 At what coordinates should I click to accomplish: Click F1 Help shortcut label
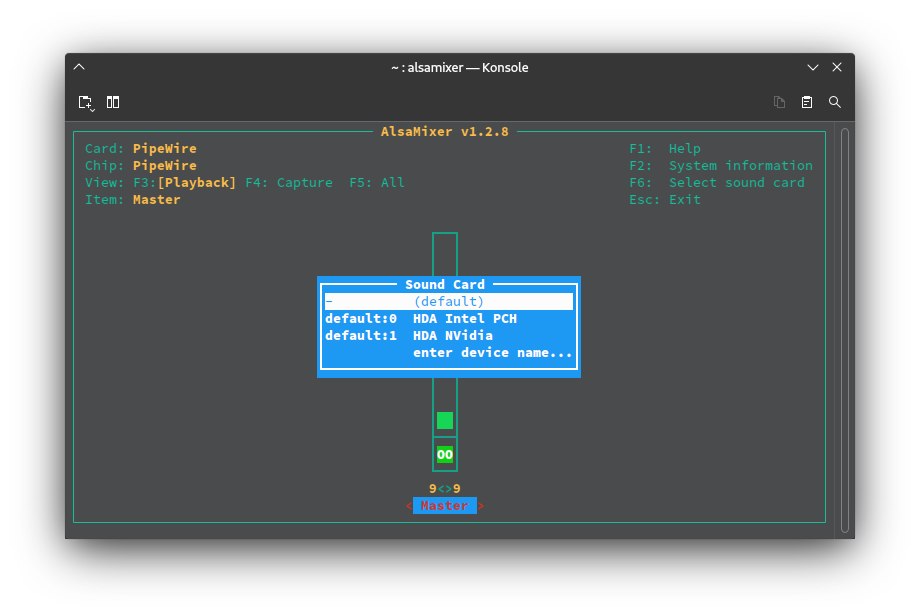click(665, 148)
